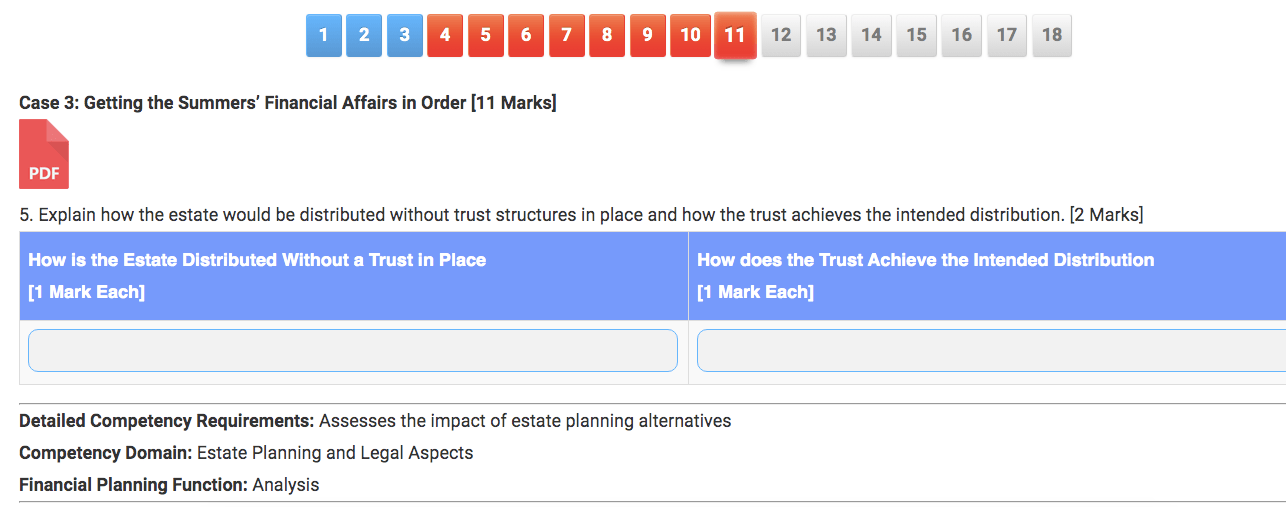Select current question 11 button
The image size is (1286, 507).
pyautogui.click(x=735, y=35)
